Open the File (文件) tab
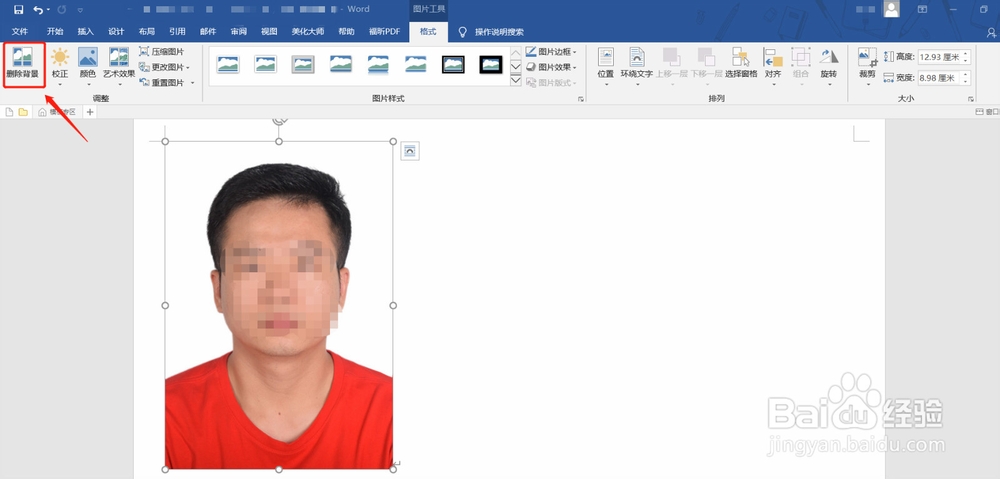This screenshot has width=1000, height=479. coord(20,31)
